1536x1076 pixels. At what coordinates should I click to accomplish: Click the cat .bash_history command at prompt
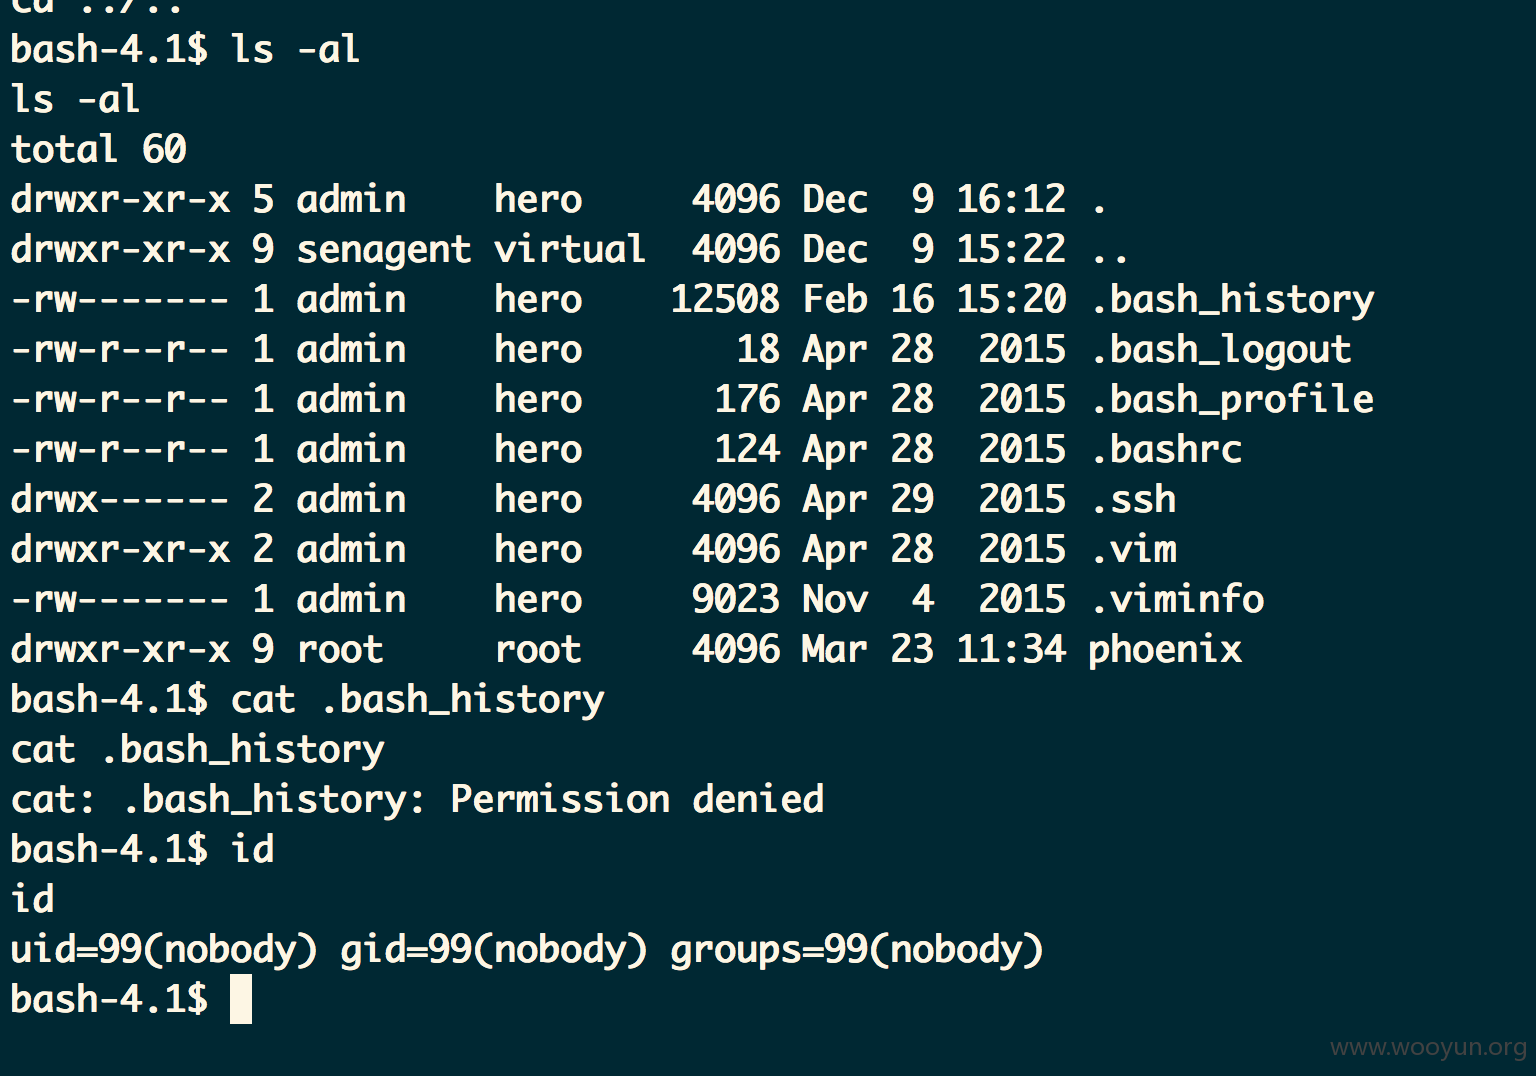[x=418, y=700]
